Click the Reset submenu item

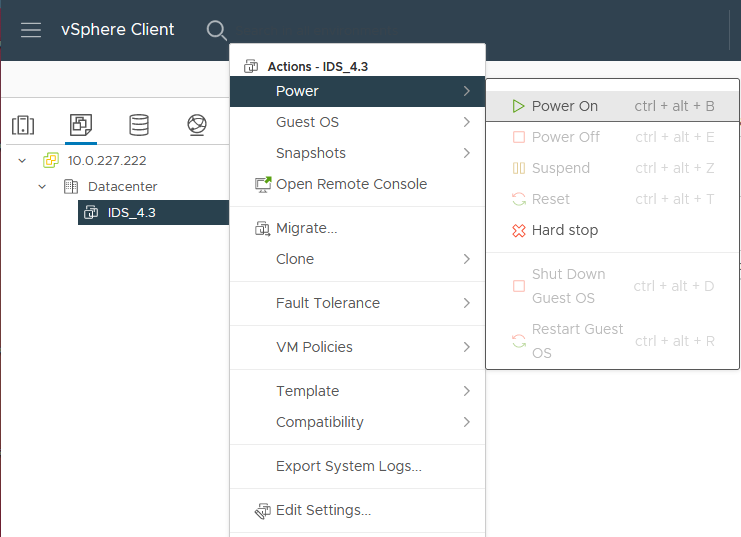click(612, 199)
